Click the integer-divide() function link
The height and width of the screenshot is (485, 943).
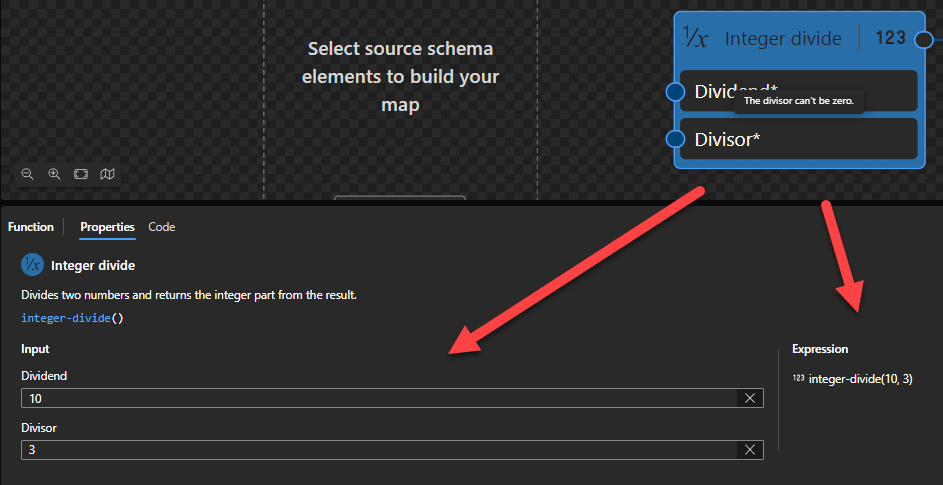pyautogui.click(x=71, y=318)
